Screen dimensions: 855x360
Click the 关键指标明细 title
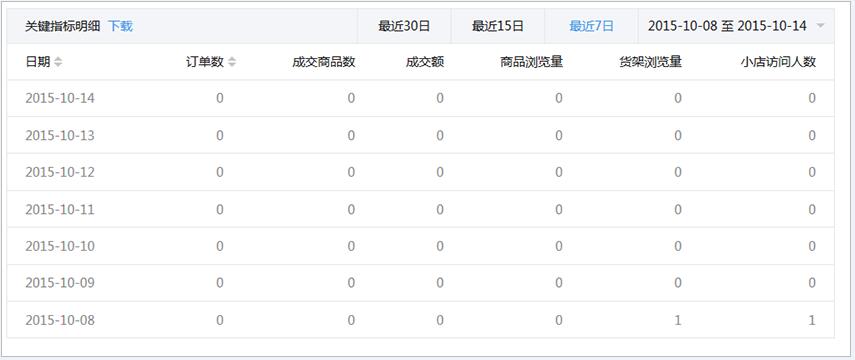pyautogui.click(x=63, y=26)
